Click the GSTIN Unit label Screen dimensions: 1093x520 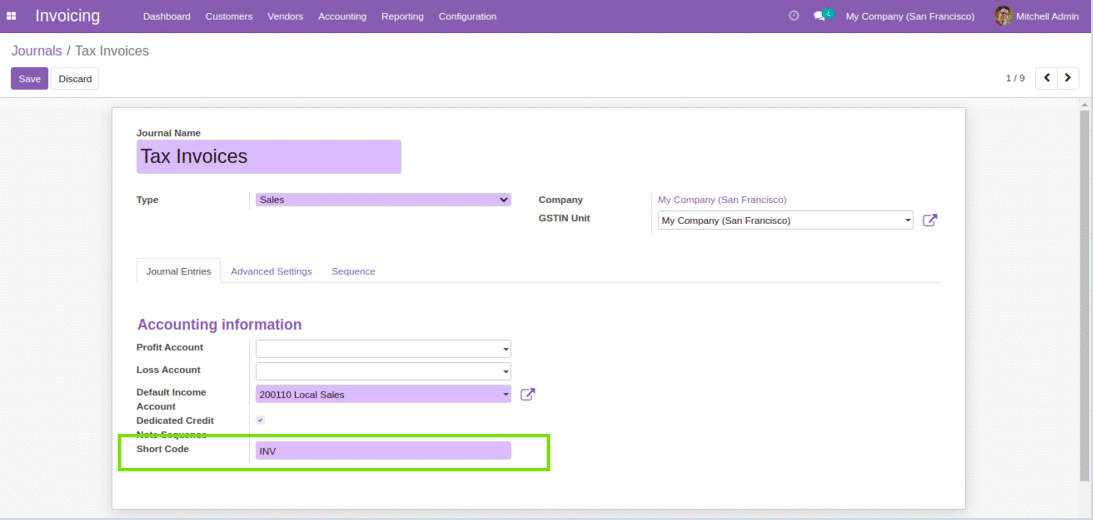tap(564, 217)
